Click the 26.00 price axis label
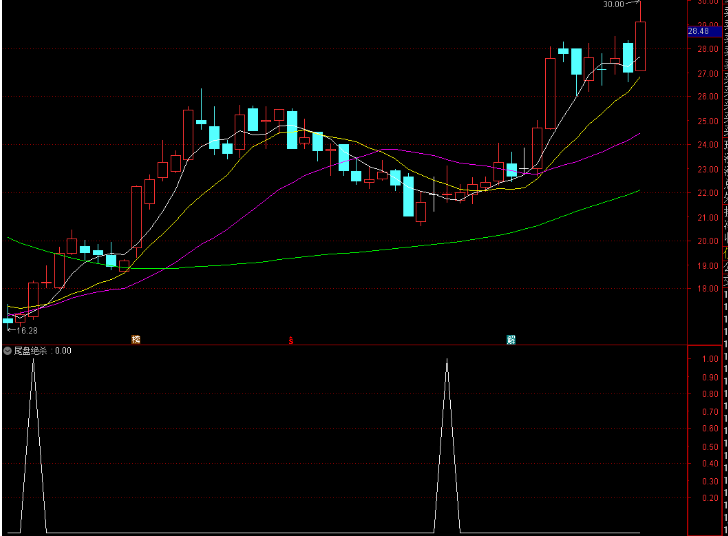The image size is (728, 536). pyautogui.click(x=708, y=97)
